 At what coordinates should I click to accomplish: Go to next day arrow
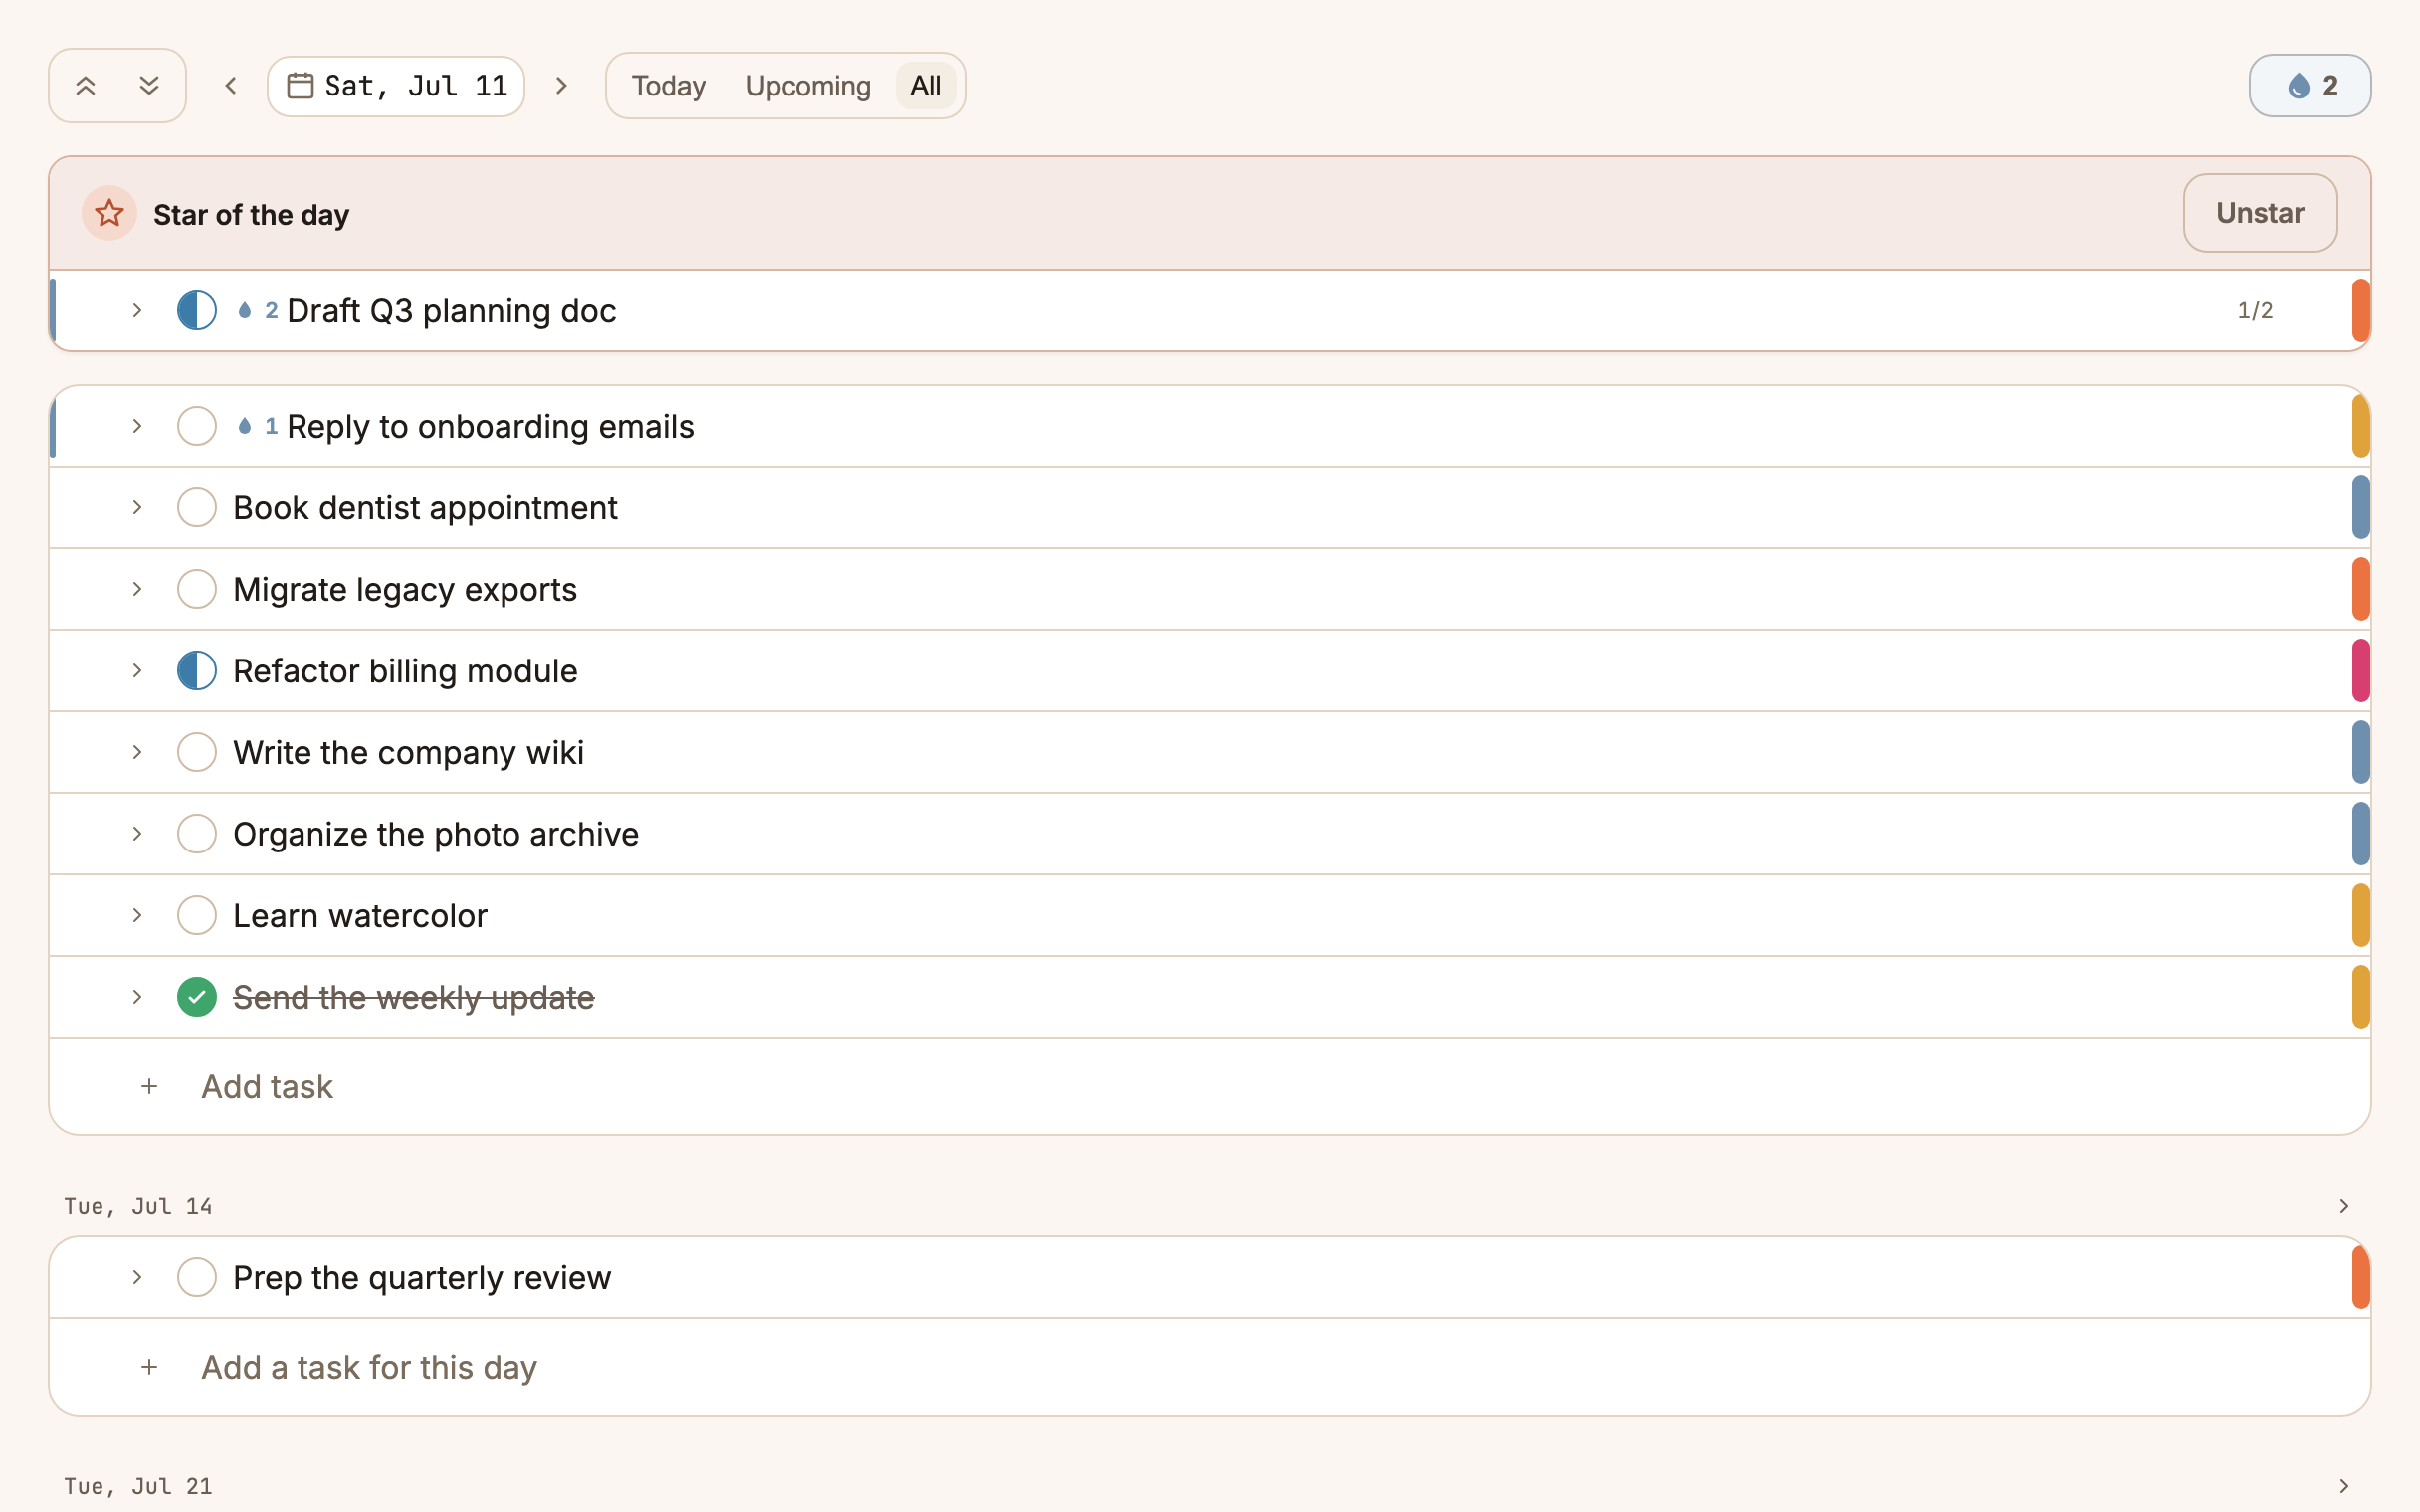(562, 86)
